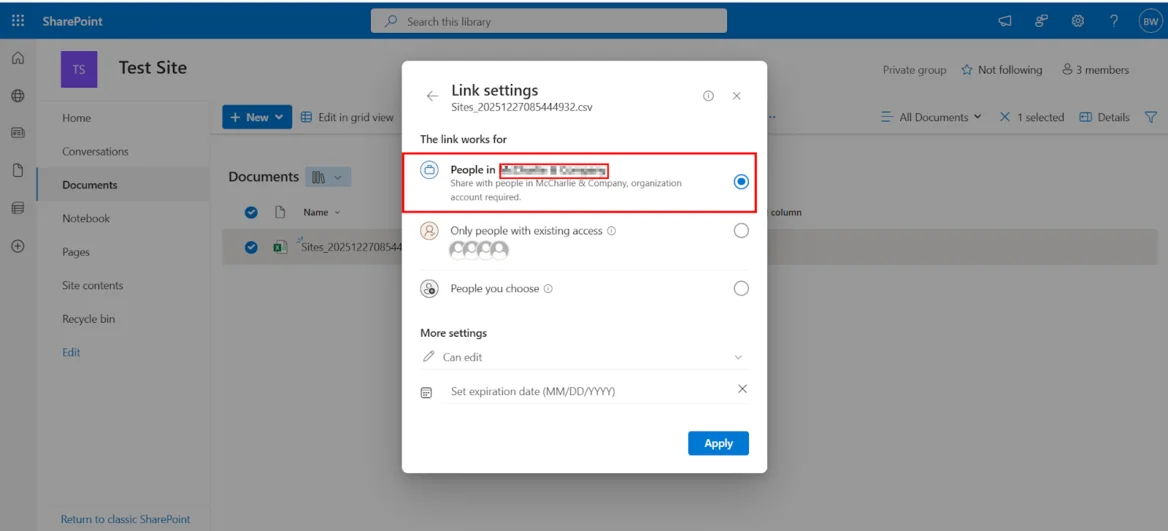Open the connections icon next to settings
1168x531 pixels.
click(x=1041, y=22)
